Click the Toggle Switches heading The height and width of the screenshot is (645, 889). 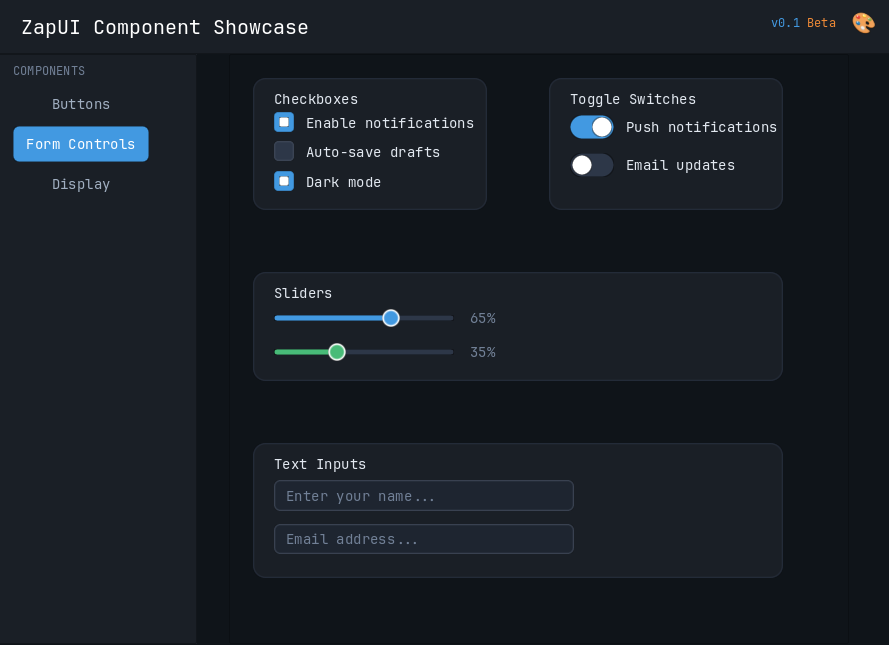pyautogui.click(x=633, y=99)
